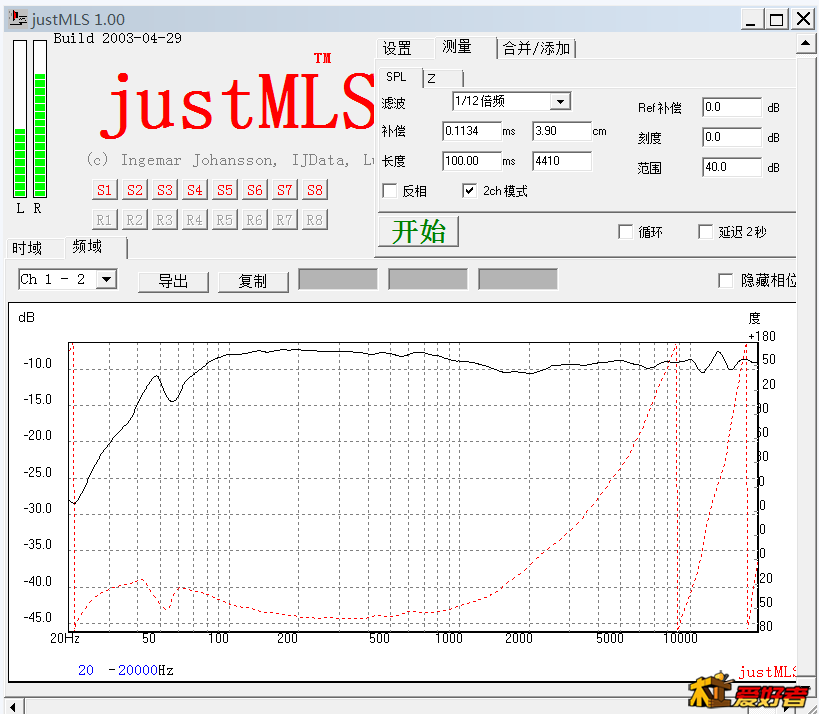
Task: Select preset slot S4
Action: click(194, 190)
